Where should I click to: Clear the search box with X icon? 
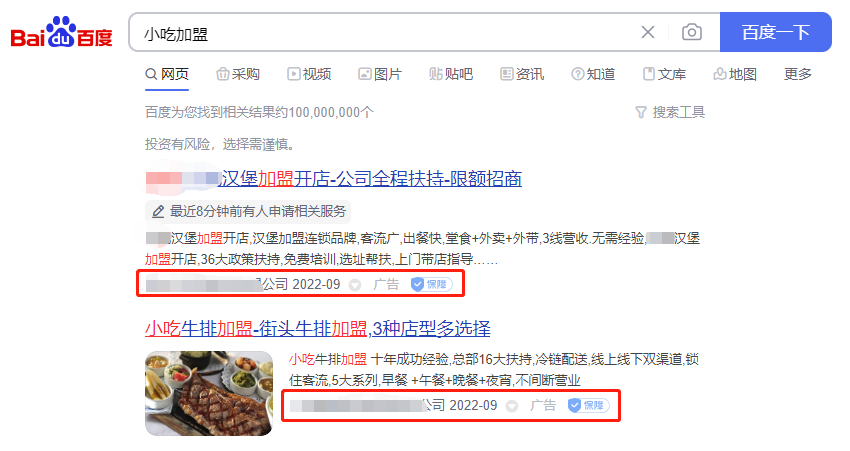point(648,33)
